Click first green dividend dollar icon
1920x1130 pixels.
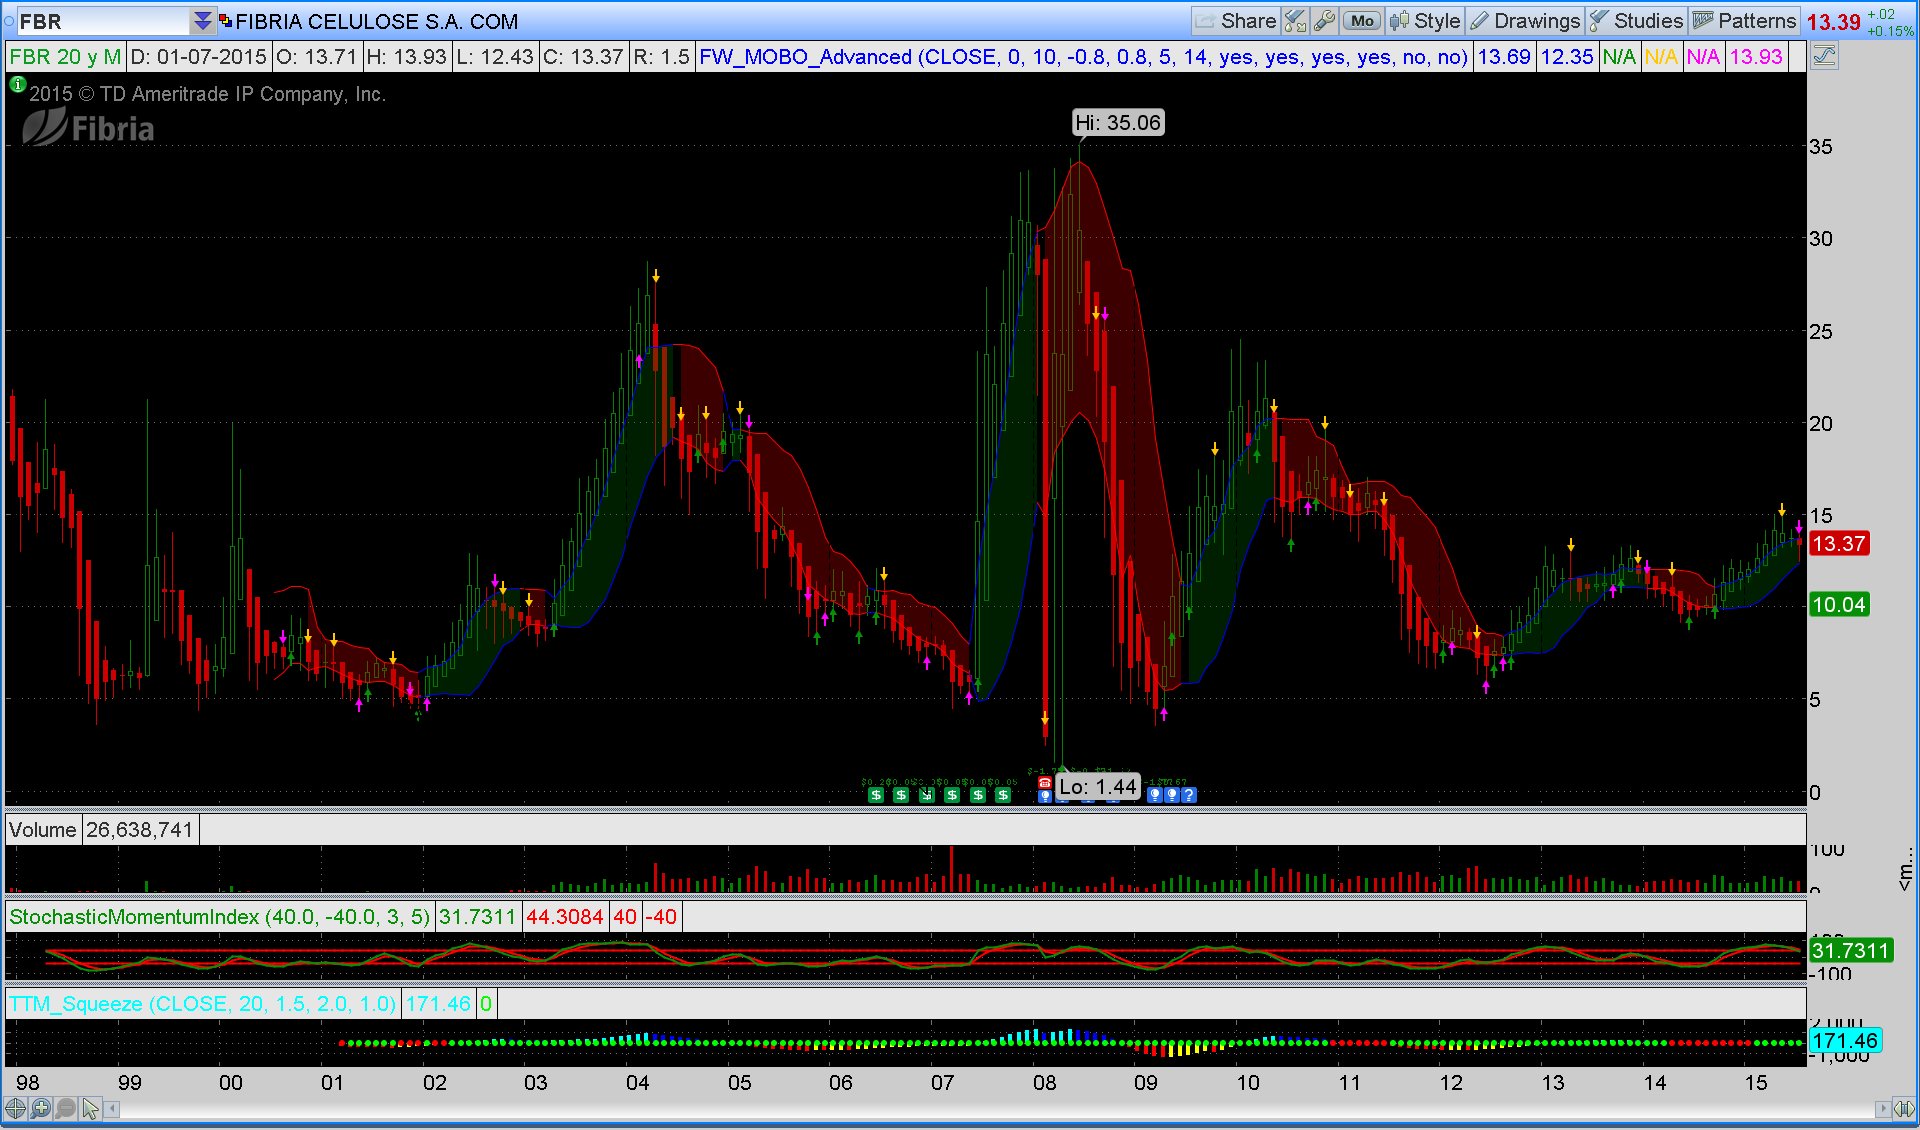point(876,795)
